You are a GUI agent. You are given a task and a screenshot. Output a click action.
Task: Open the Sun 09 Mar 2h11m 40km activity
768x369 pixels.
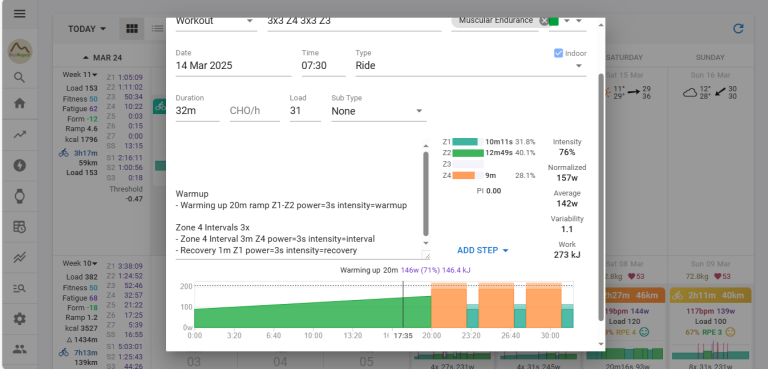click(x=710, y=295)
